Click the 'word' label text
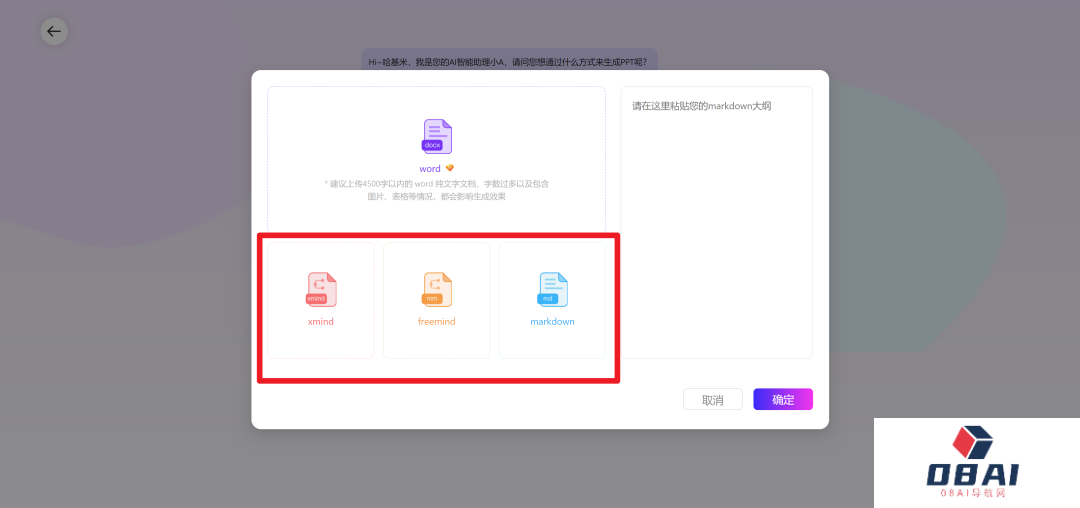The image size is (1080, 508). (430, 169)
